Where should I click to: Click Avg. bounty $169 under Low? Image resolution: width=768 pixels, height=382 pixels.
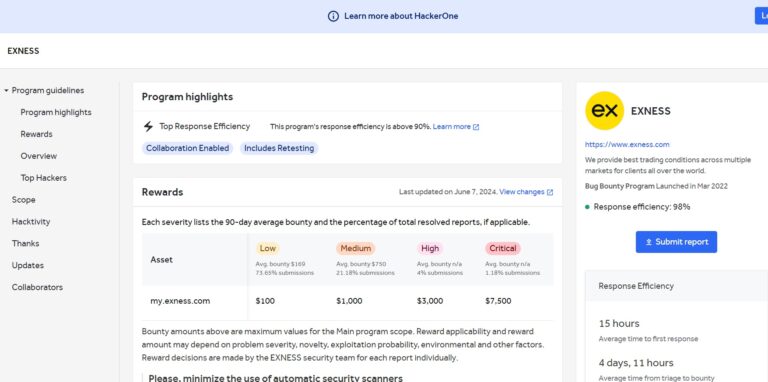pyautogui.click(x=280, y=264)
